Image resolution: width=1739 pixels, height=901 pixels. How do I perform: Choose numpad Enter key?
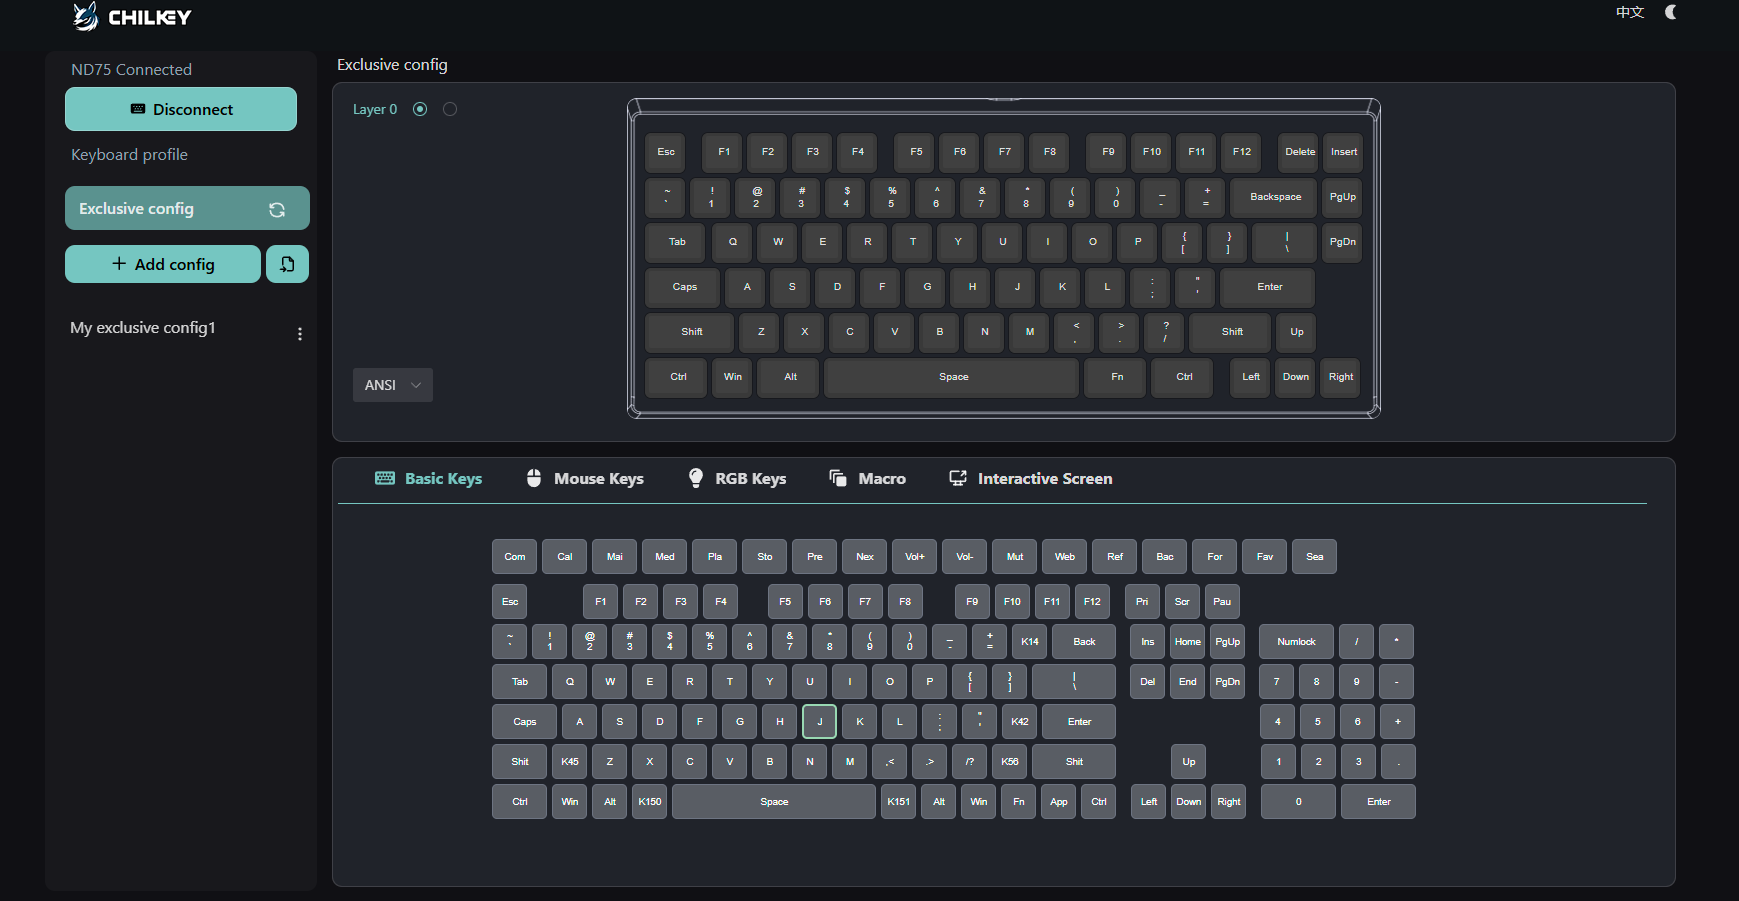(x=1379, y=802)
